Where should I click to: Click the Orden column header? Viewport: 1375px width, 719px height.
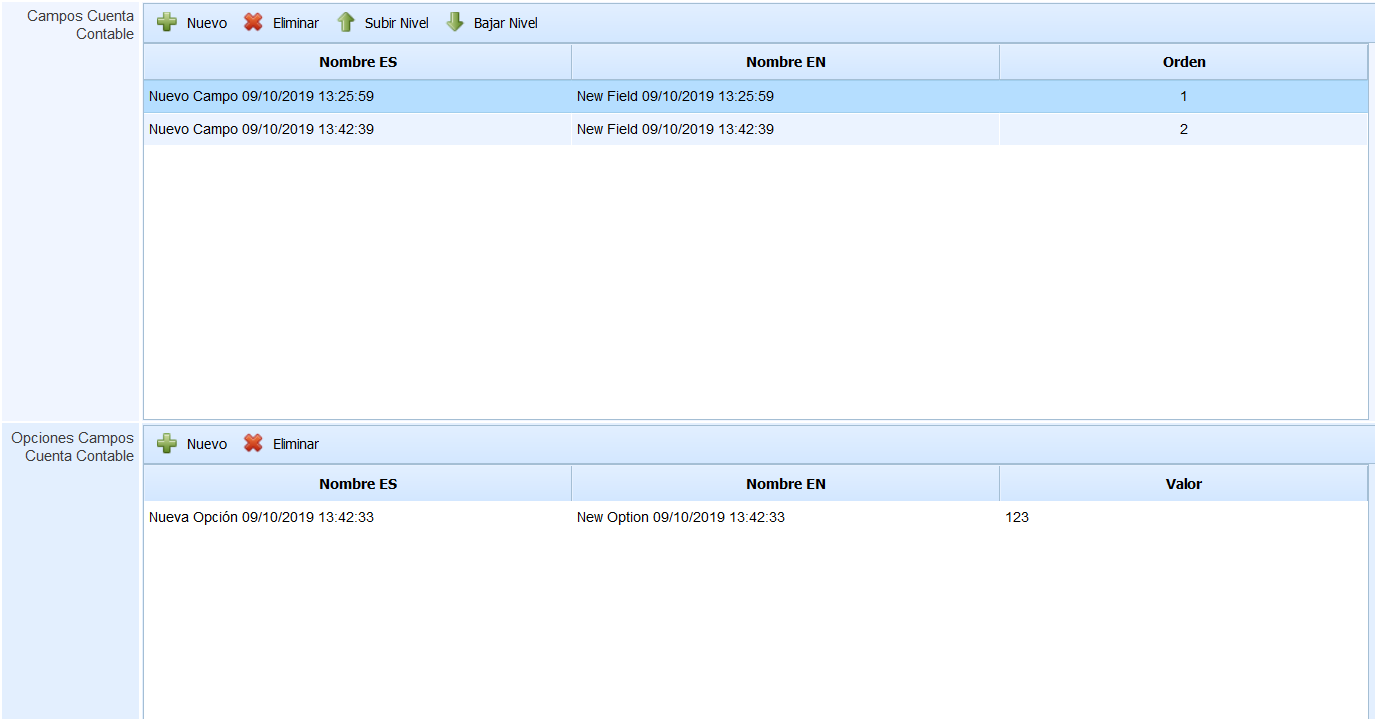coord(1183,62)
